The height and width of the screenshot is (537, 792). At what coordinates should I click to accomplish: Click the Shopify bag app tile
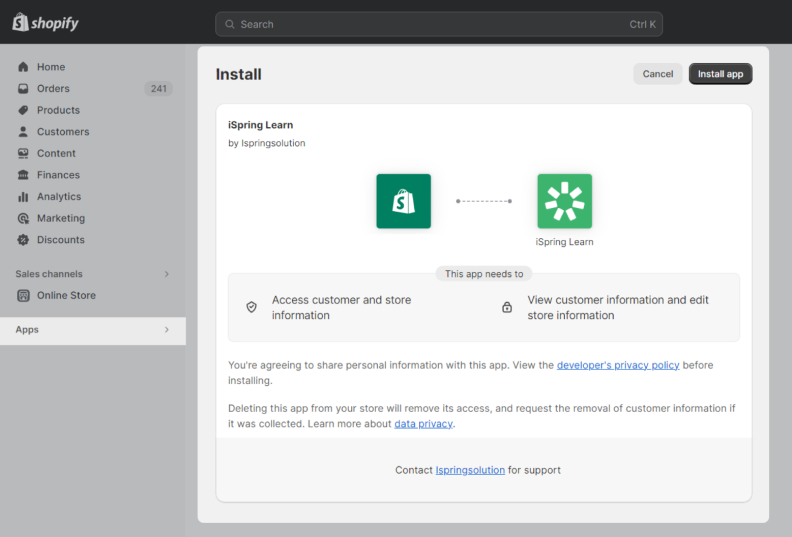404,201
